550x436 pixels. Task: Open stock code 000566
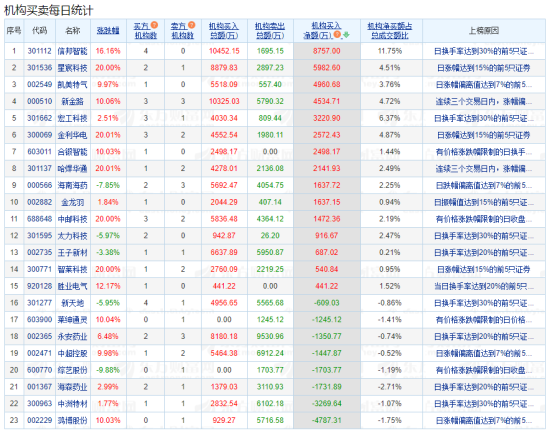tap(40, 185)
